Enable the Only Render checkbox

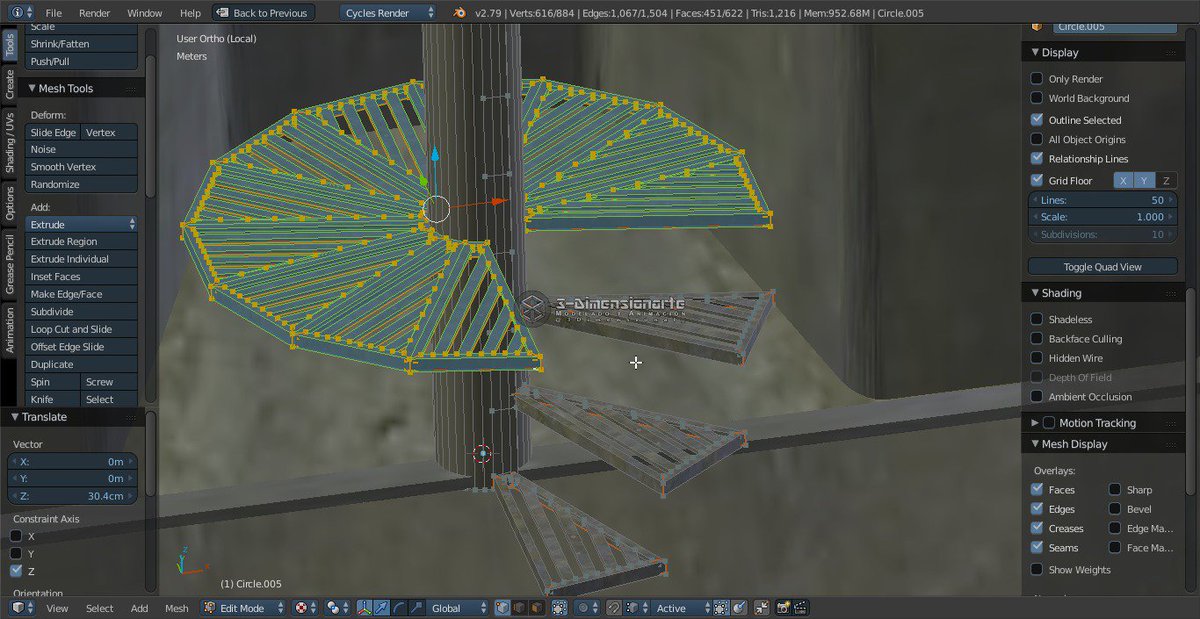pos(1037,79)
